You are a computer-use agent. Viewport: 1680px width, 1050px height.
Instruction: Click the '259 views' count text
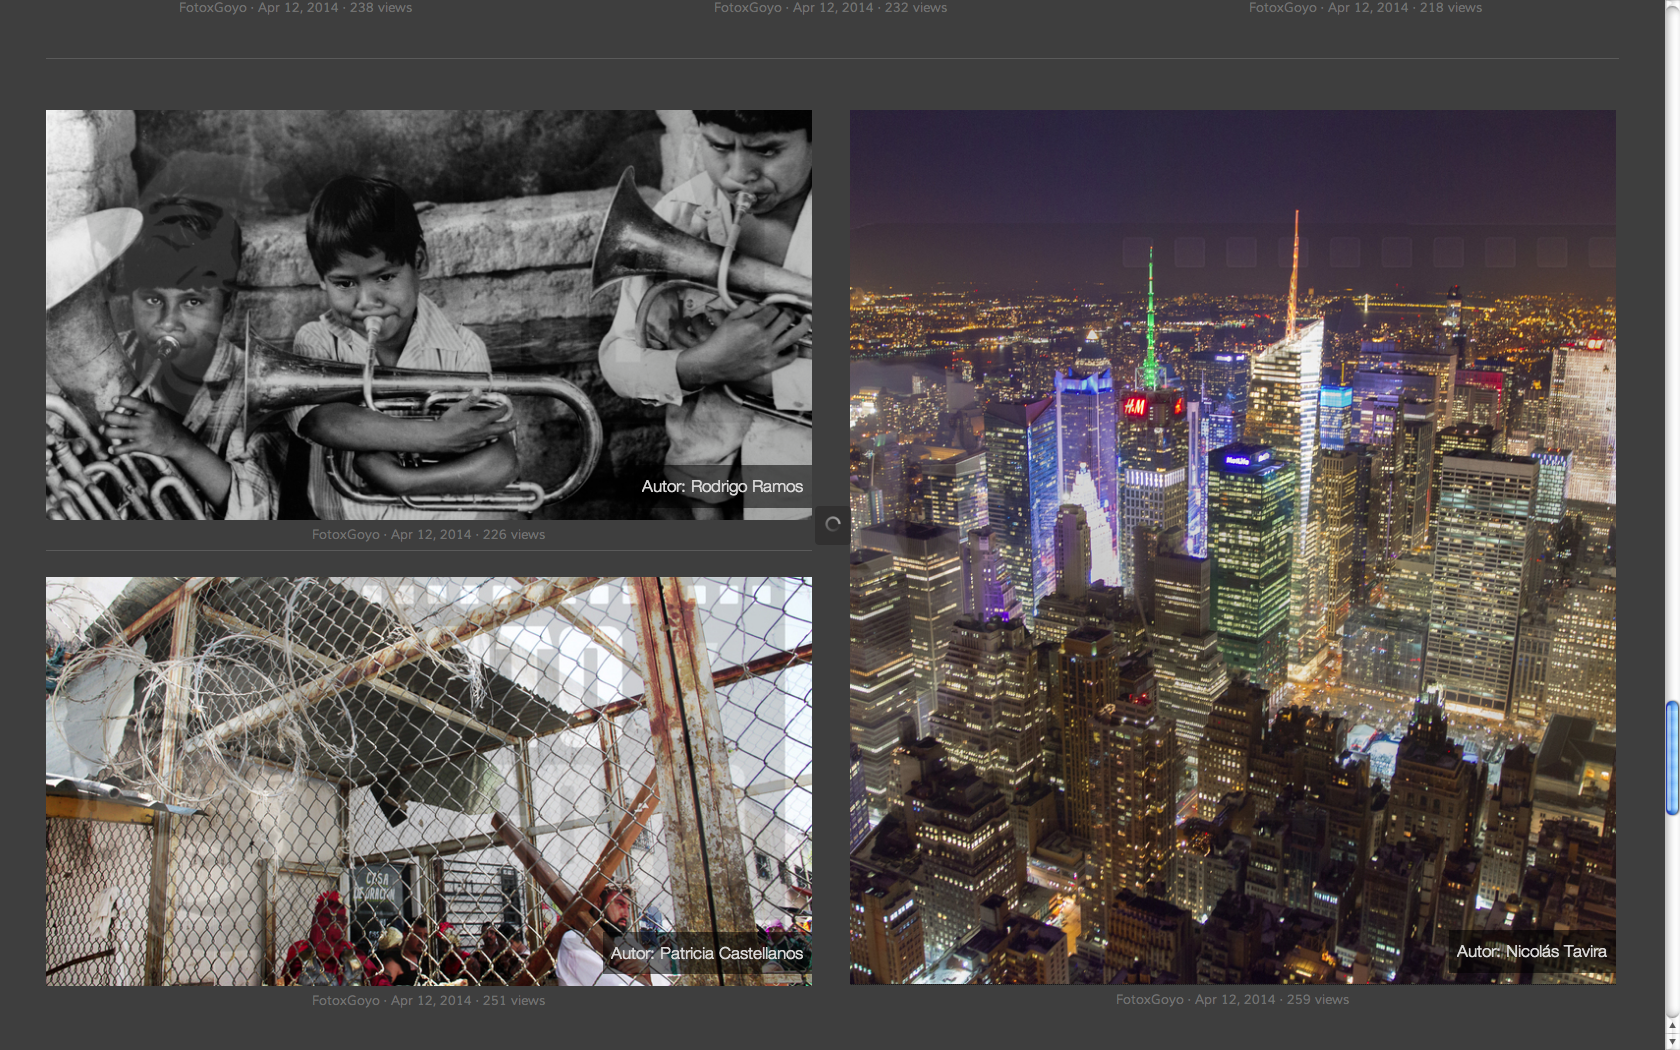1318,1000
